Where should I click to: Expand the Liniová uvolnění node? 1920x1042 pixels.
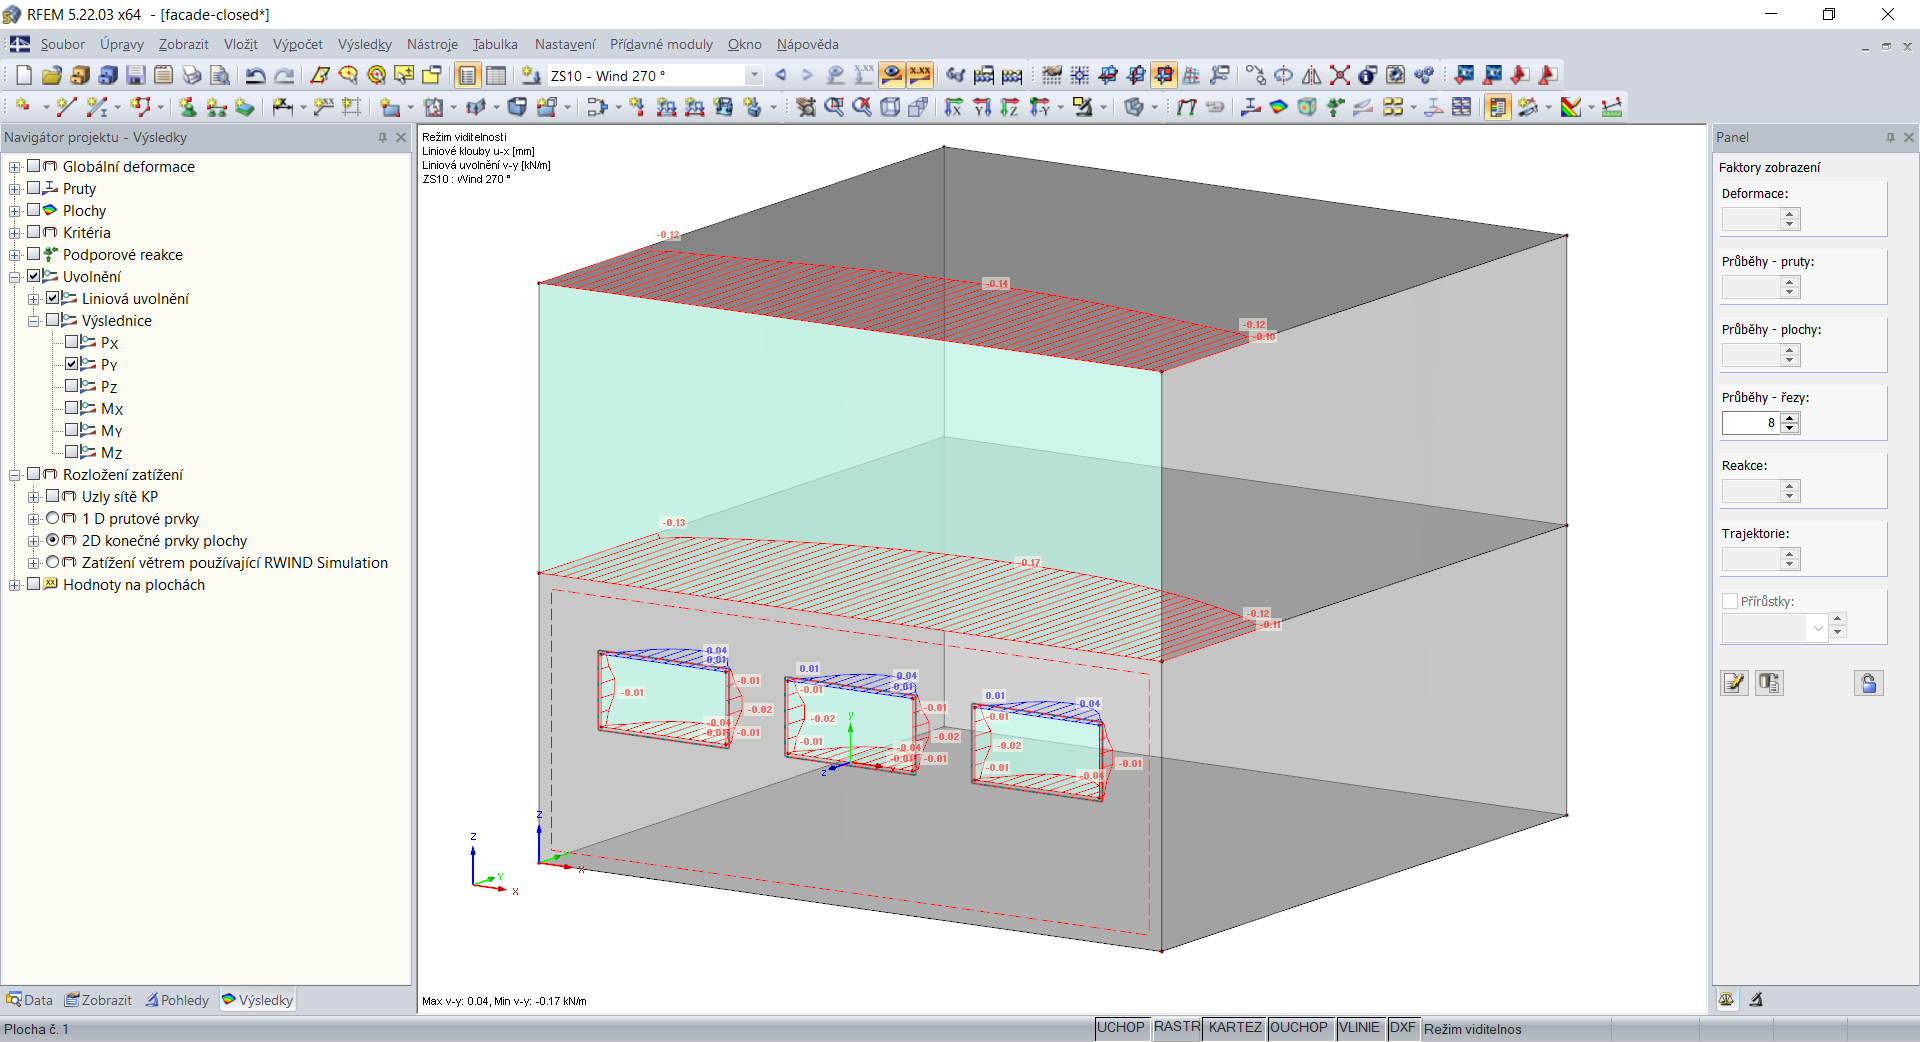pos(33,299)
